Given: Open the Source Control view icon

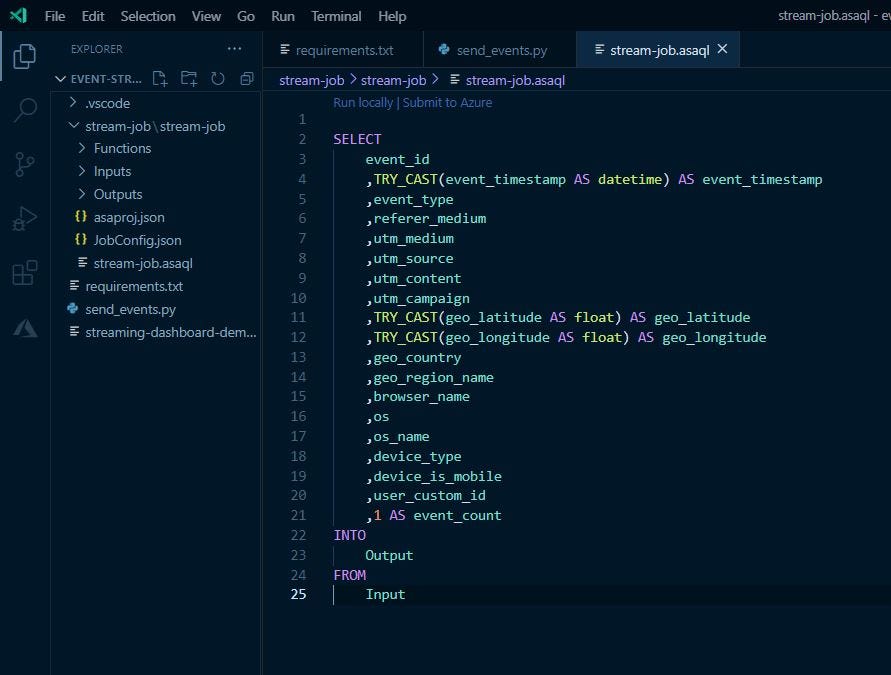Looking at the screenshot, I should click(25, 164).
